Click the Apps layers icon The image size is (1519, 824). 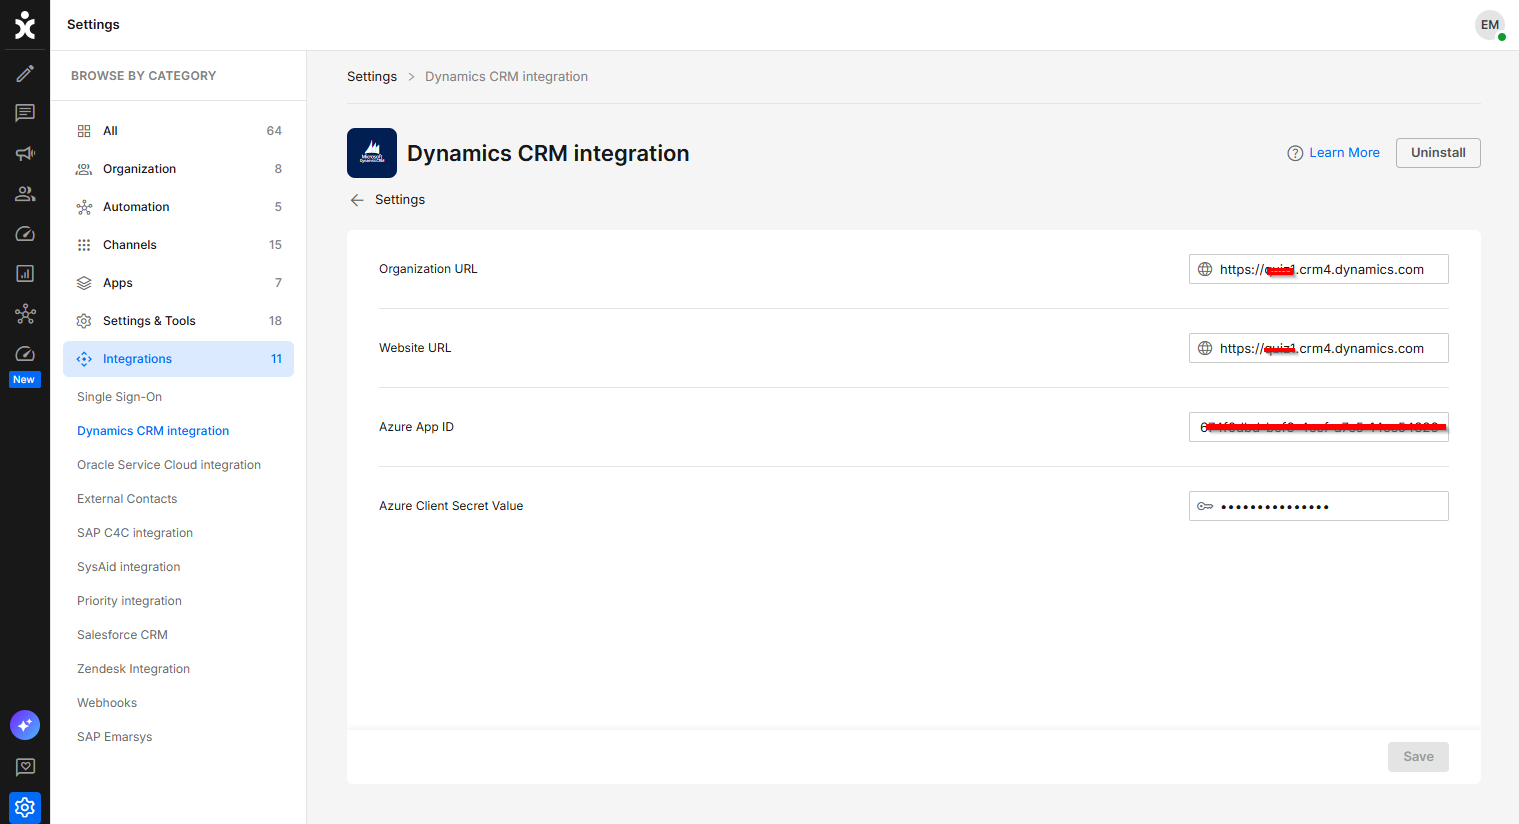pos(84,283)
